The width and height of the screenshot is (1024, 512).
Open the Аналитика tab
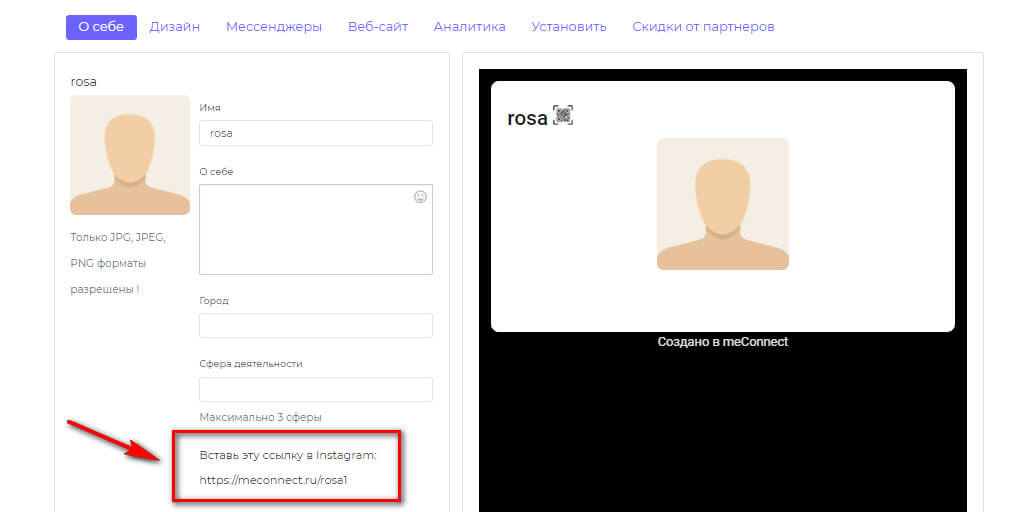[469, 27]
